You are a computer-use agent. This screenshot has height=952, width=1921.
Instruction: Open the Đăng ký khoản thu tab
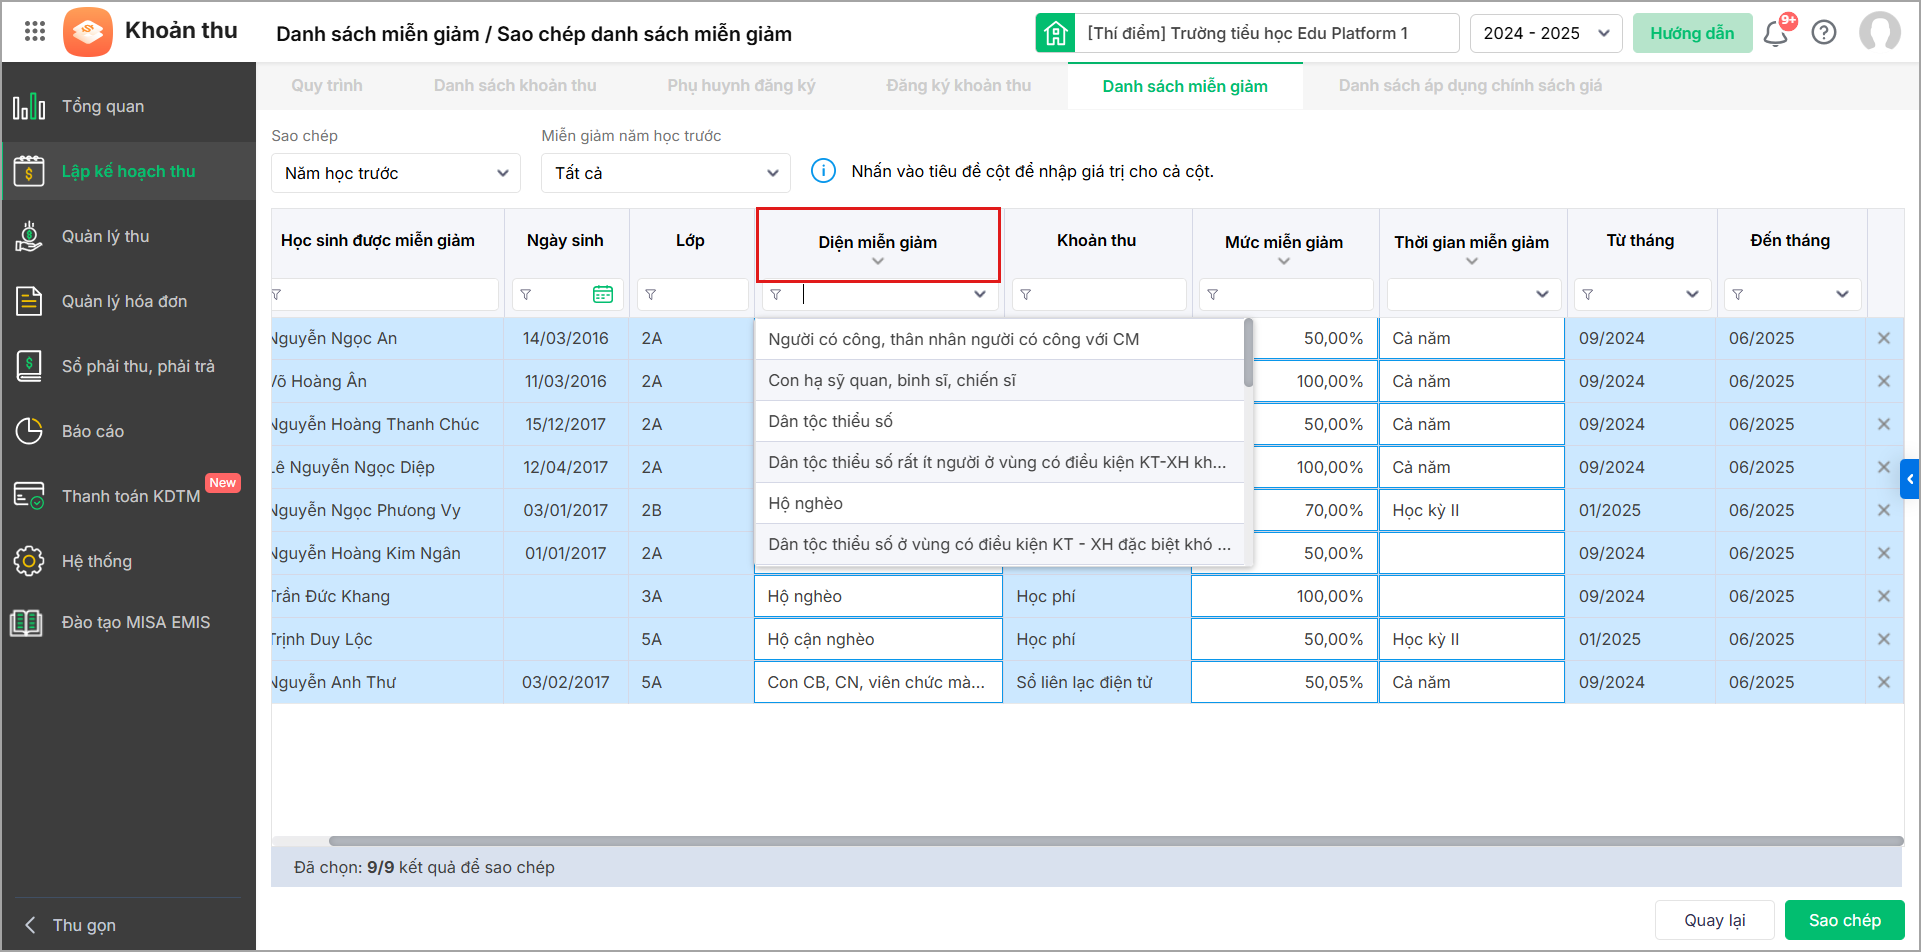tap(958, 86)
